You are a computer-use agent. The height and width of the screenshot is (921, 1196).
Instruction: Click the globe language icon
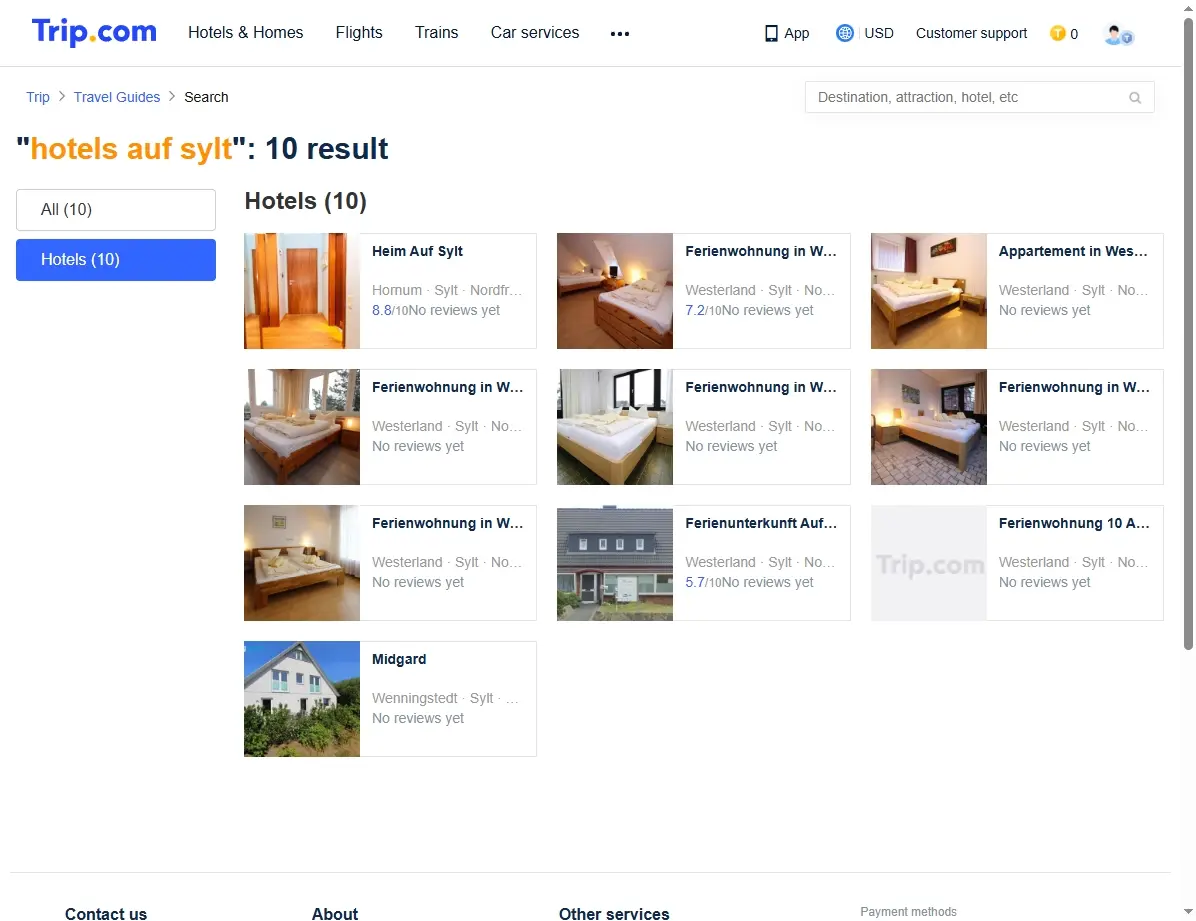point(844,33)
